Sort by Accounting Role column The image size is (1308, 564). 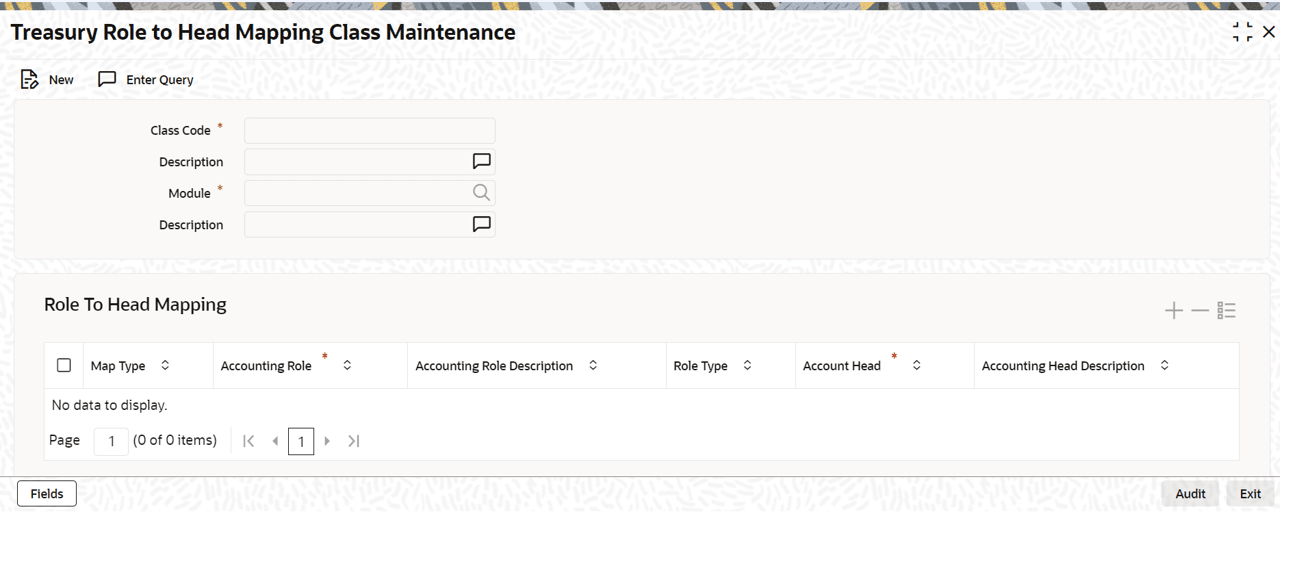pyautogui.click(x=347, y=366)
